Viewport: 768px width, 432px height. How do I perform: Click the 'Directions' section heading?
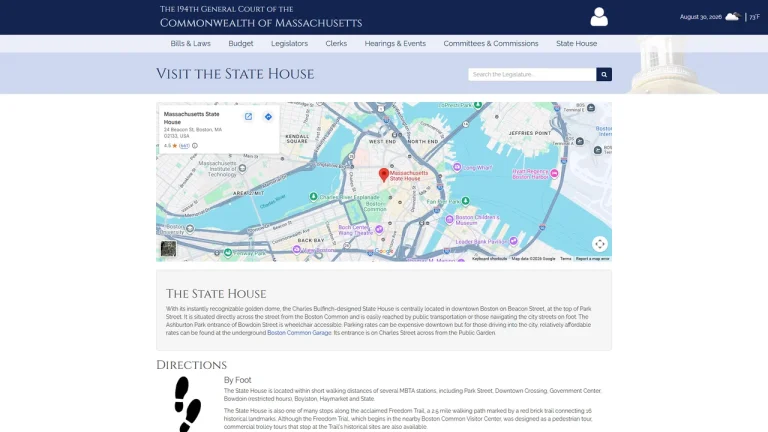tap(192, 365)
